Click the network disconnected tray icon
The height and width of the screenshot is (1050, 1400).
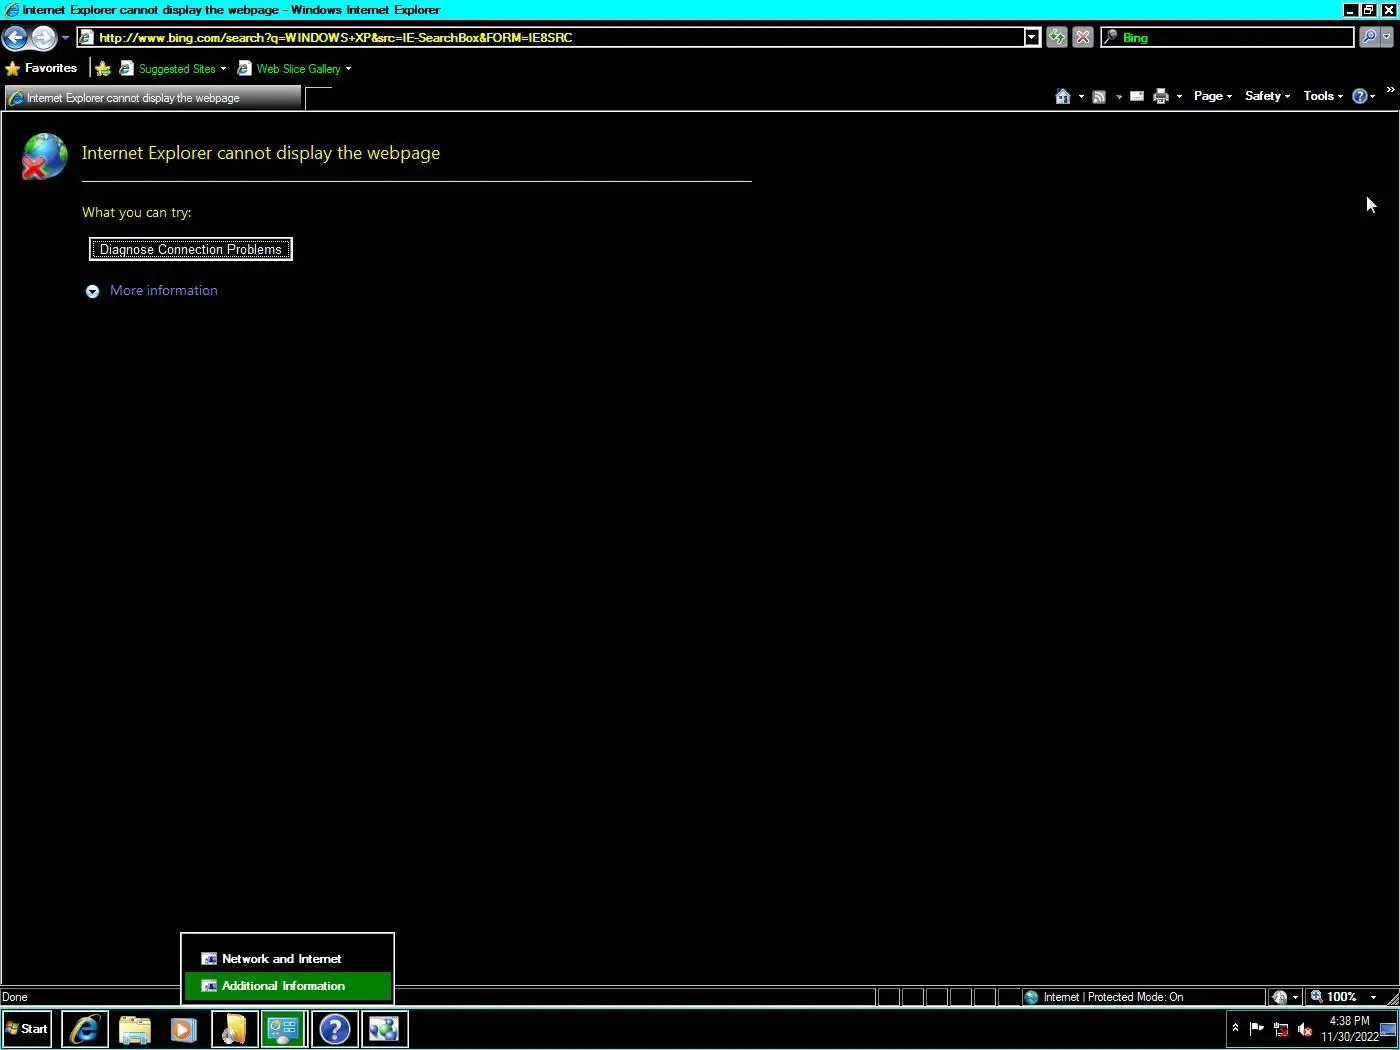1281,1029
